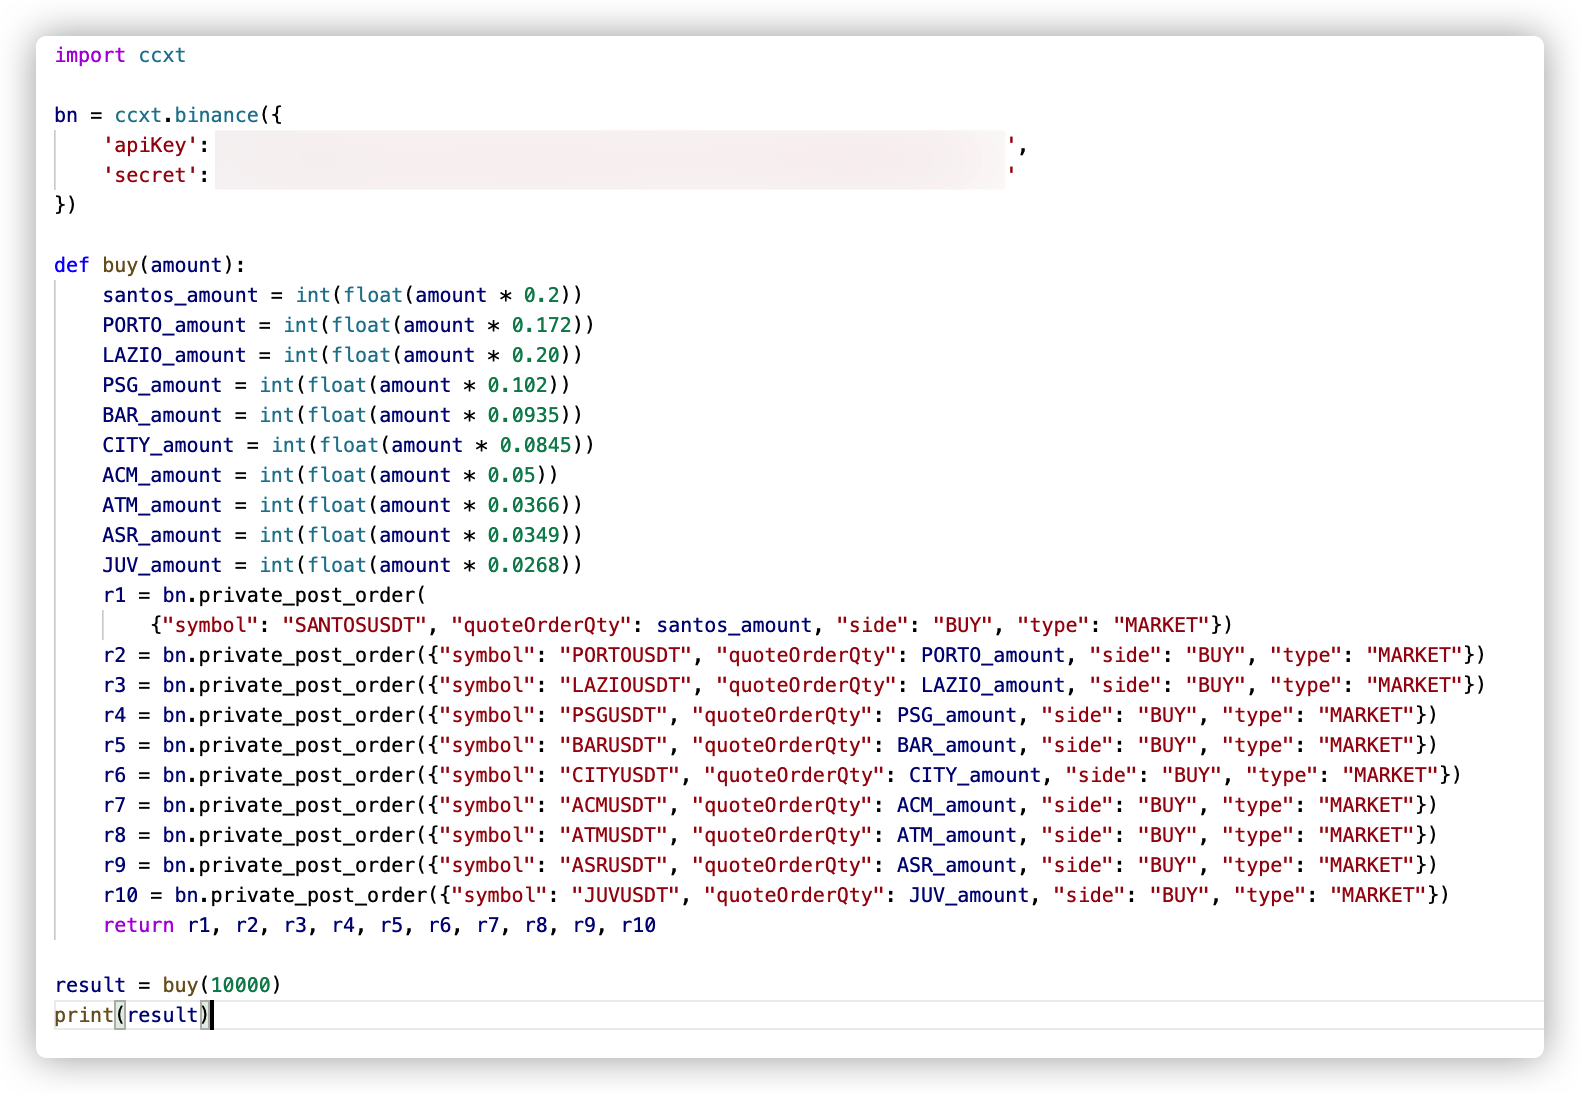Click the "PSGUSDT" symbol string
This screenshot has height=1094, width=1580.
tap(614, 715)
